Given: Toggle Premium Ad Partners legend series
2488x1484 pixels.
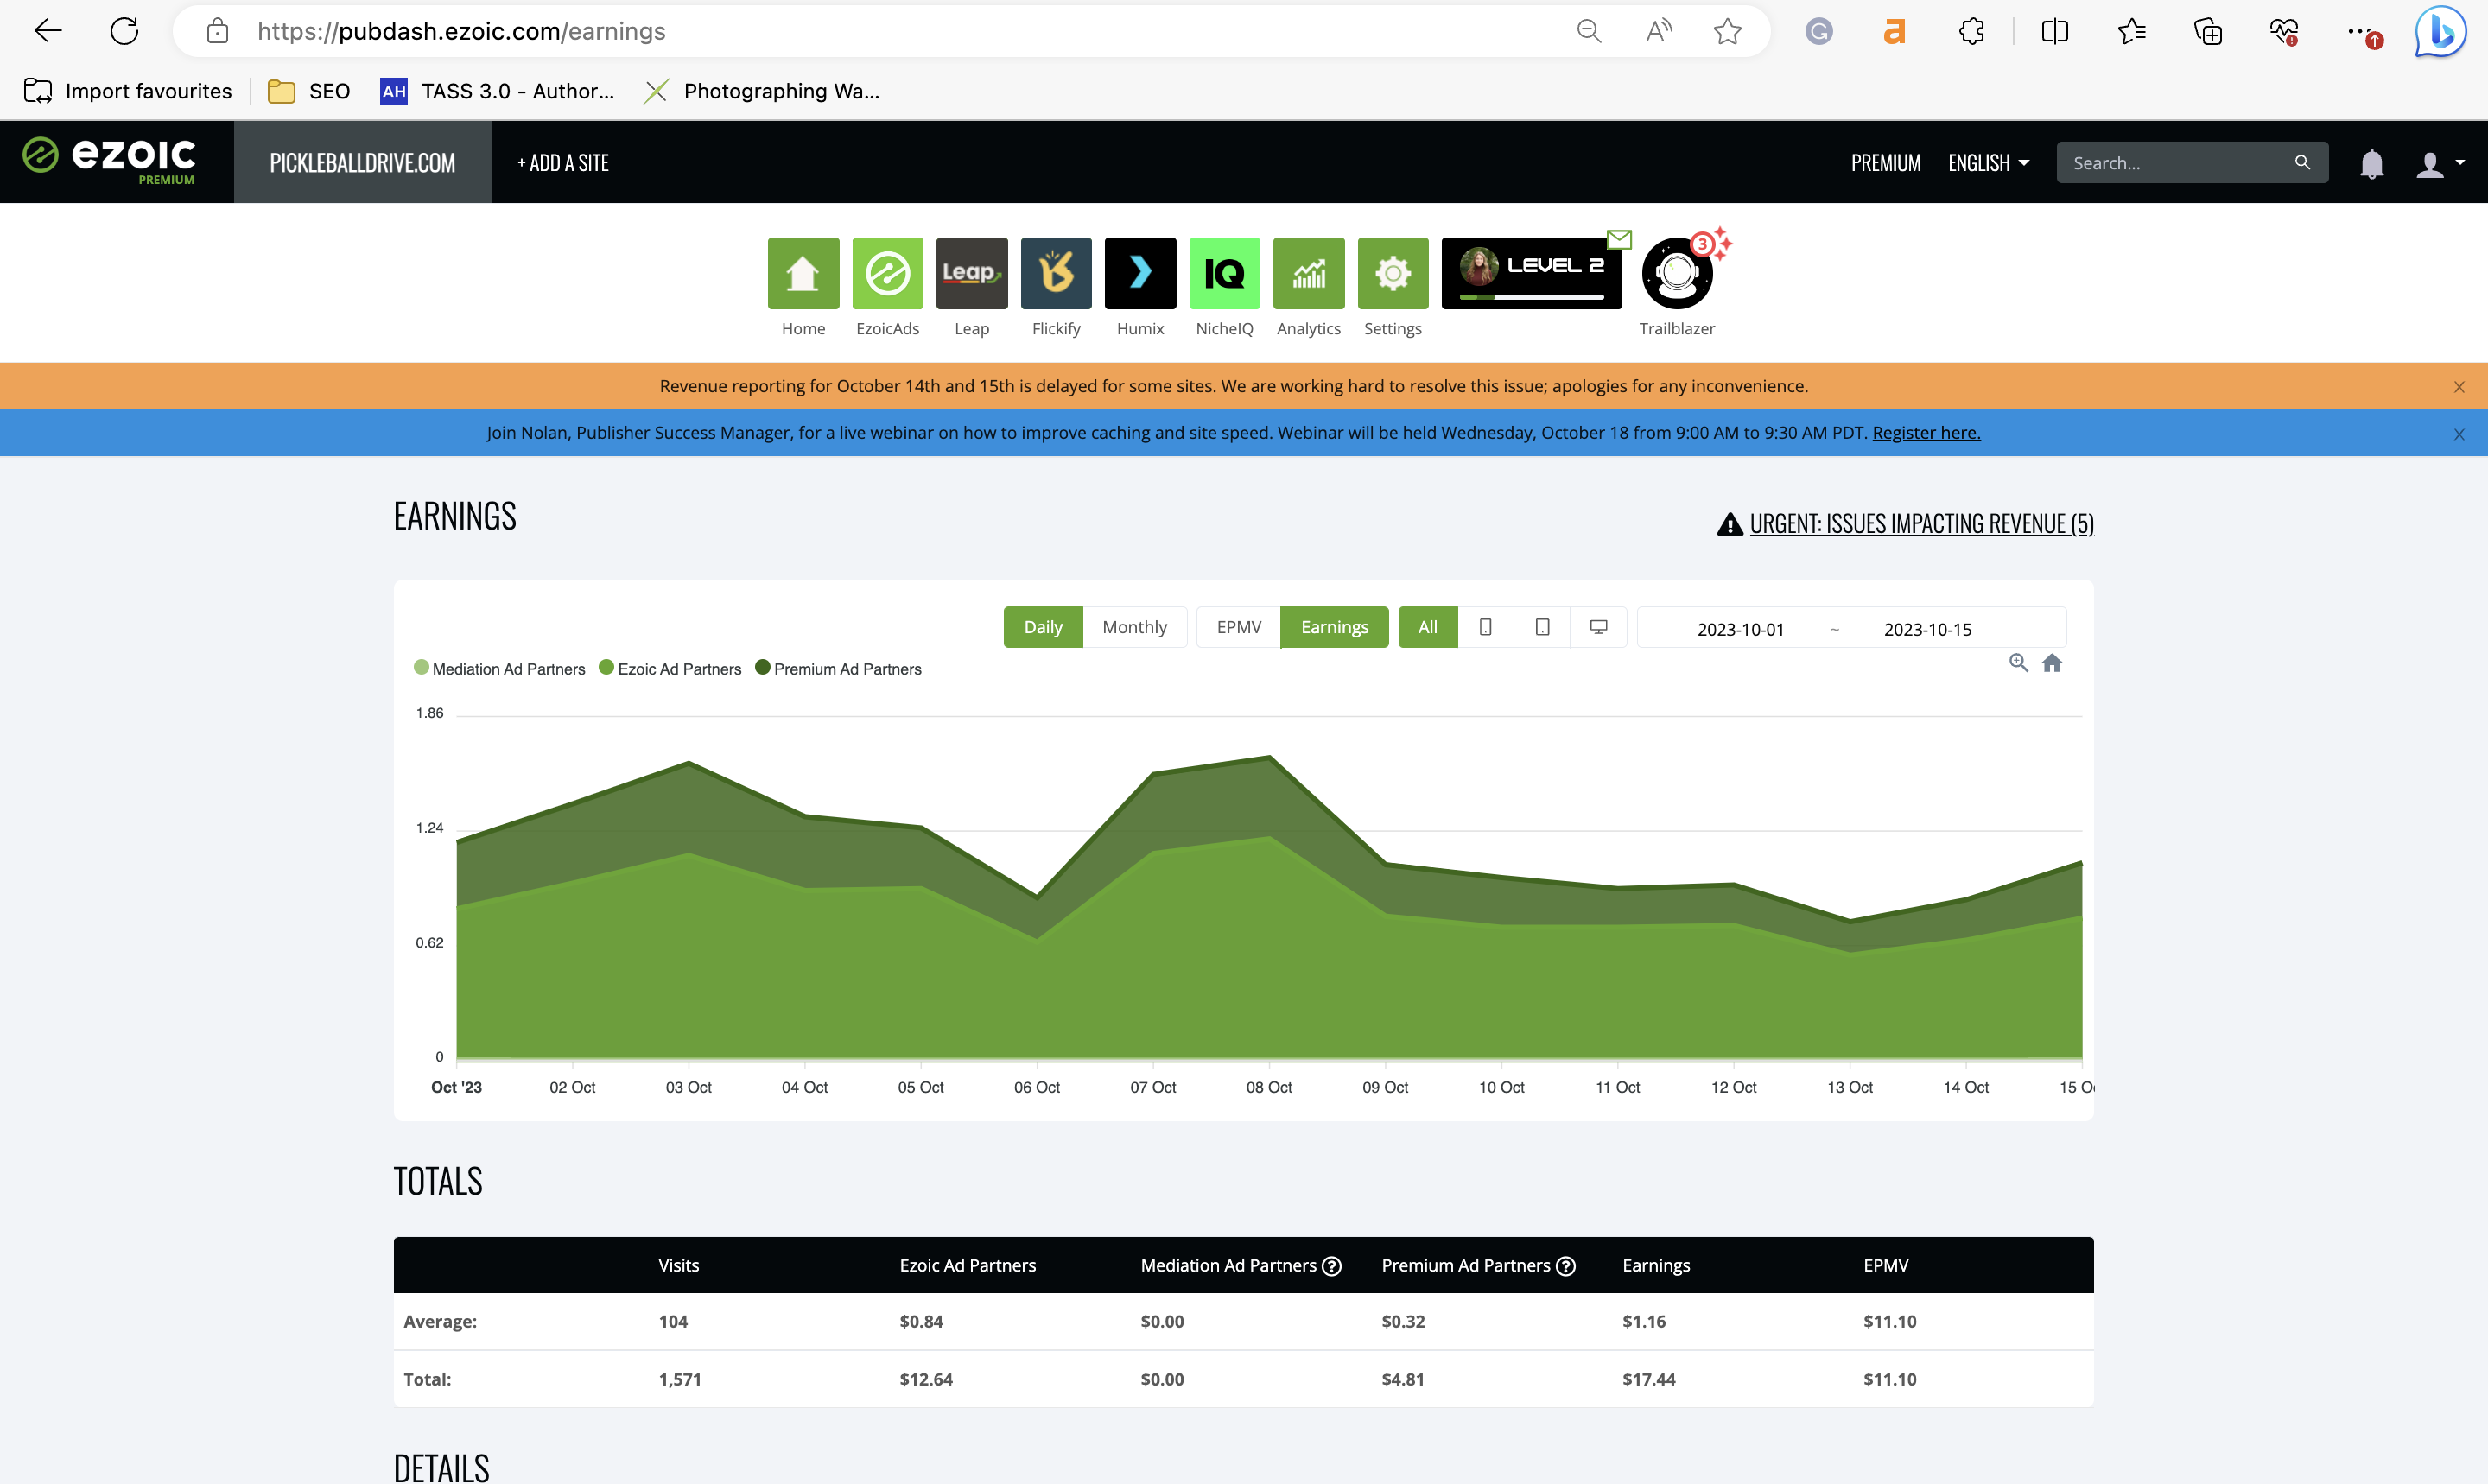Looking at the screenshot, I should 838,669.
